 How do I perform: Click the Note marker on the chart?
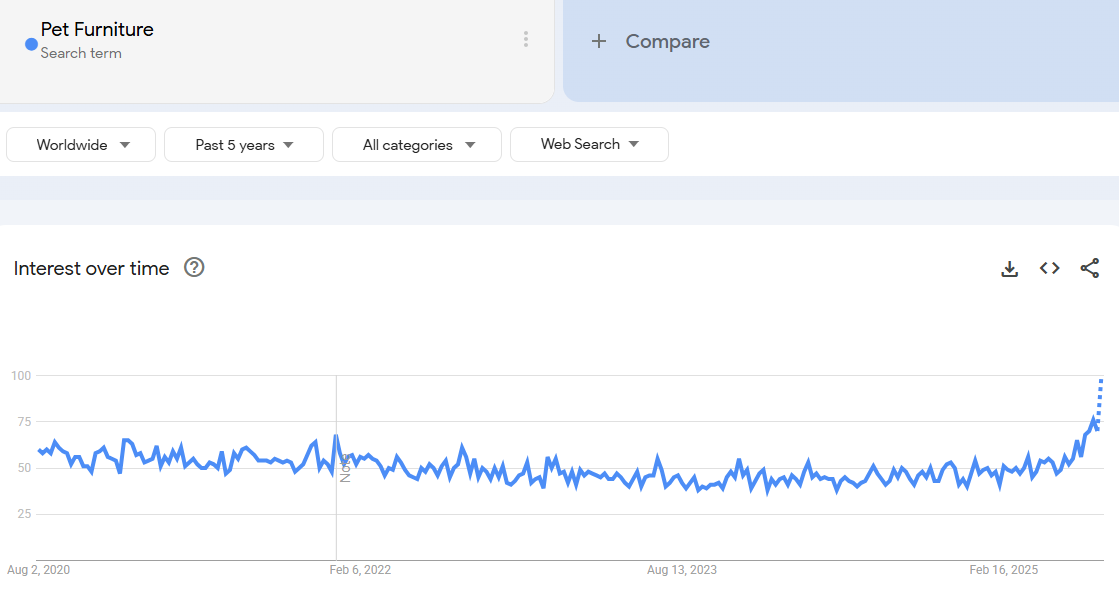coord(344,467)
